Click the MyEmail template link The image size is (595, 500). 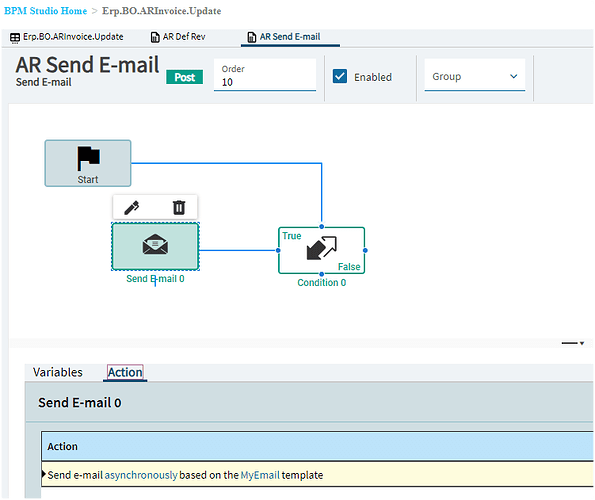pos(260,475)
